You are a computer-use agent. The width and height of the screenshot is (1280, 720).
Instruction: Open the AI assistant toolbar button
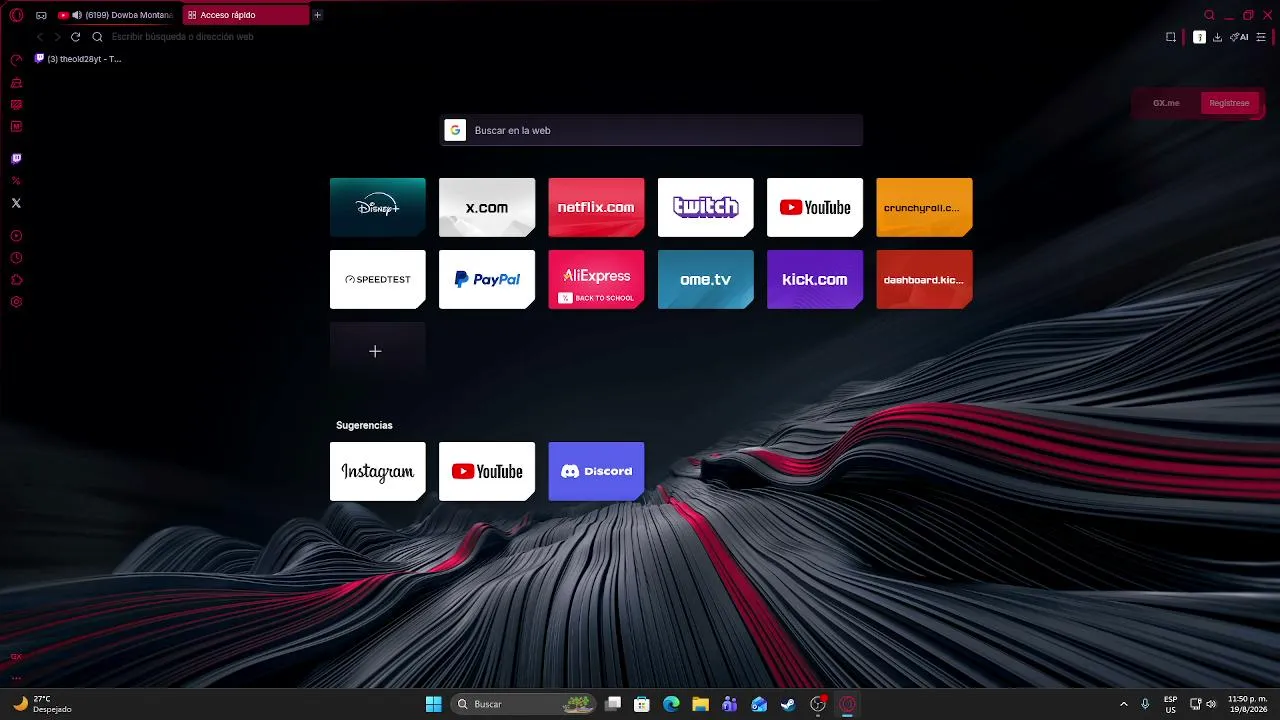[x=1239, y=37]
